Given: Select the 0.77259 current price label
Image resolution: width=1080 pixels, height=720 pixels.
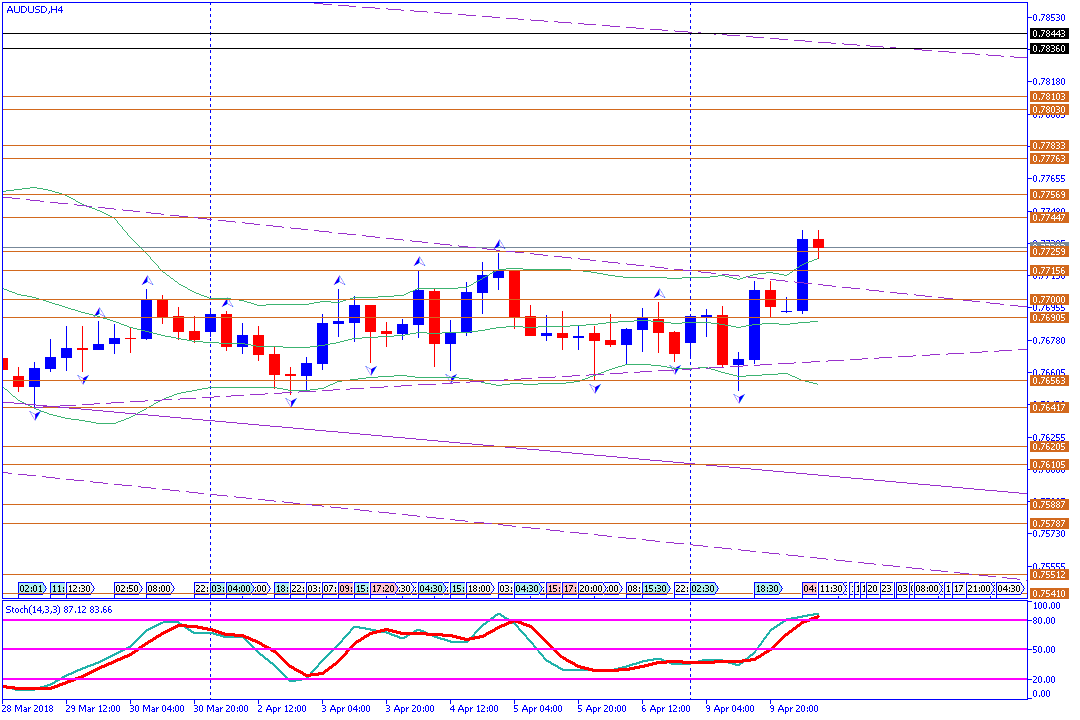Looking at the screenshot, I should pos(1048,251).
